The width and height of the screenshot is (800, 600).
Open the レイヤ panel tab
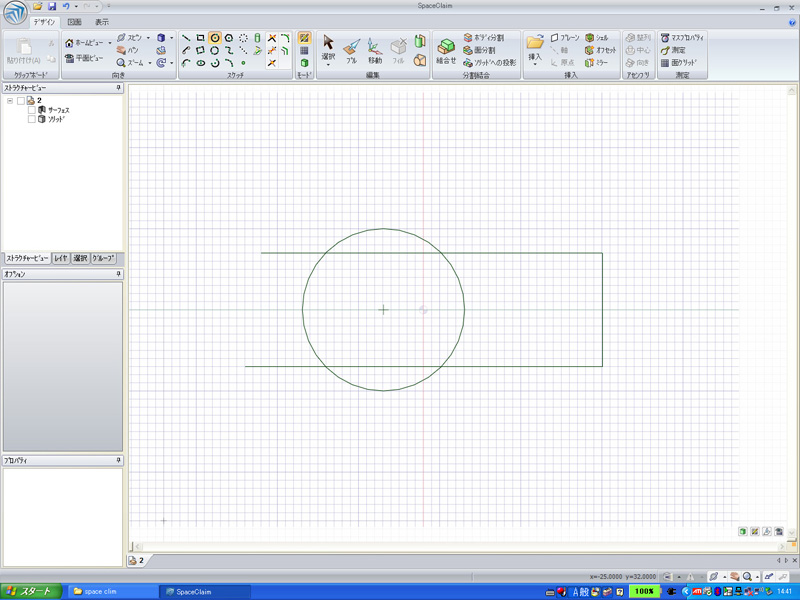pos(61,258)
